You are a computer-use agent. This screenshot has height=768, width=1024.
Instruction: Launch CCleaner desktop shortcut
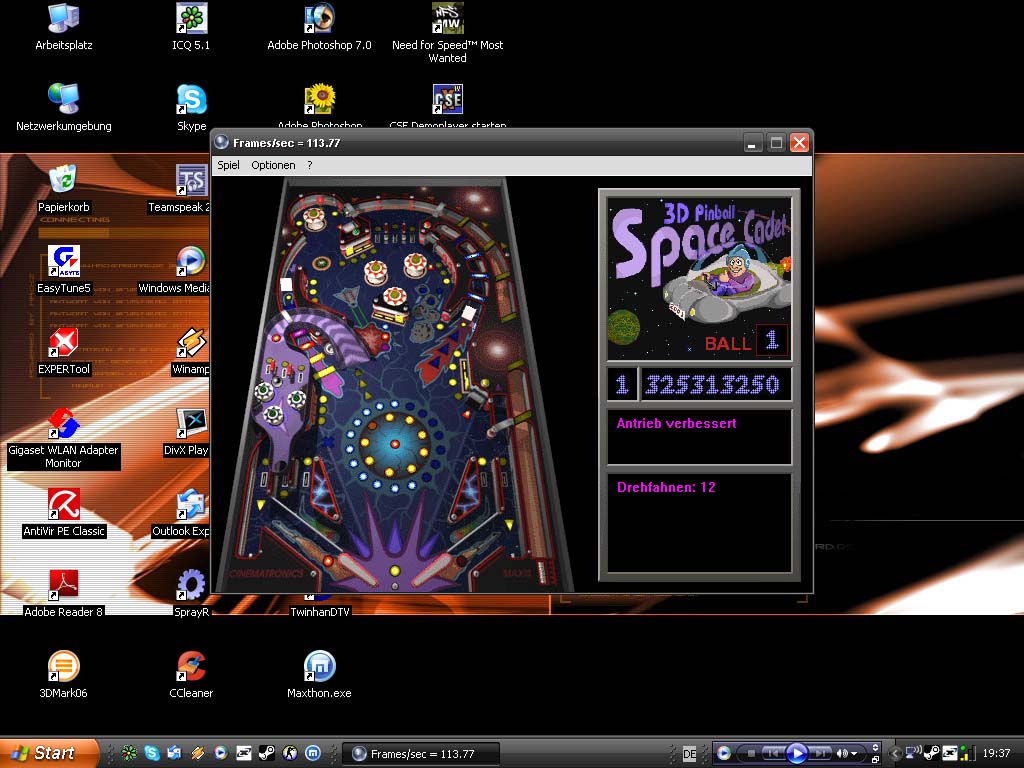click(191, 675)
